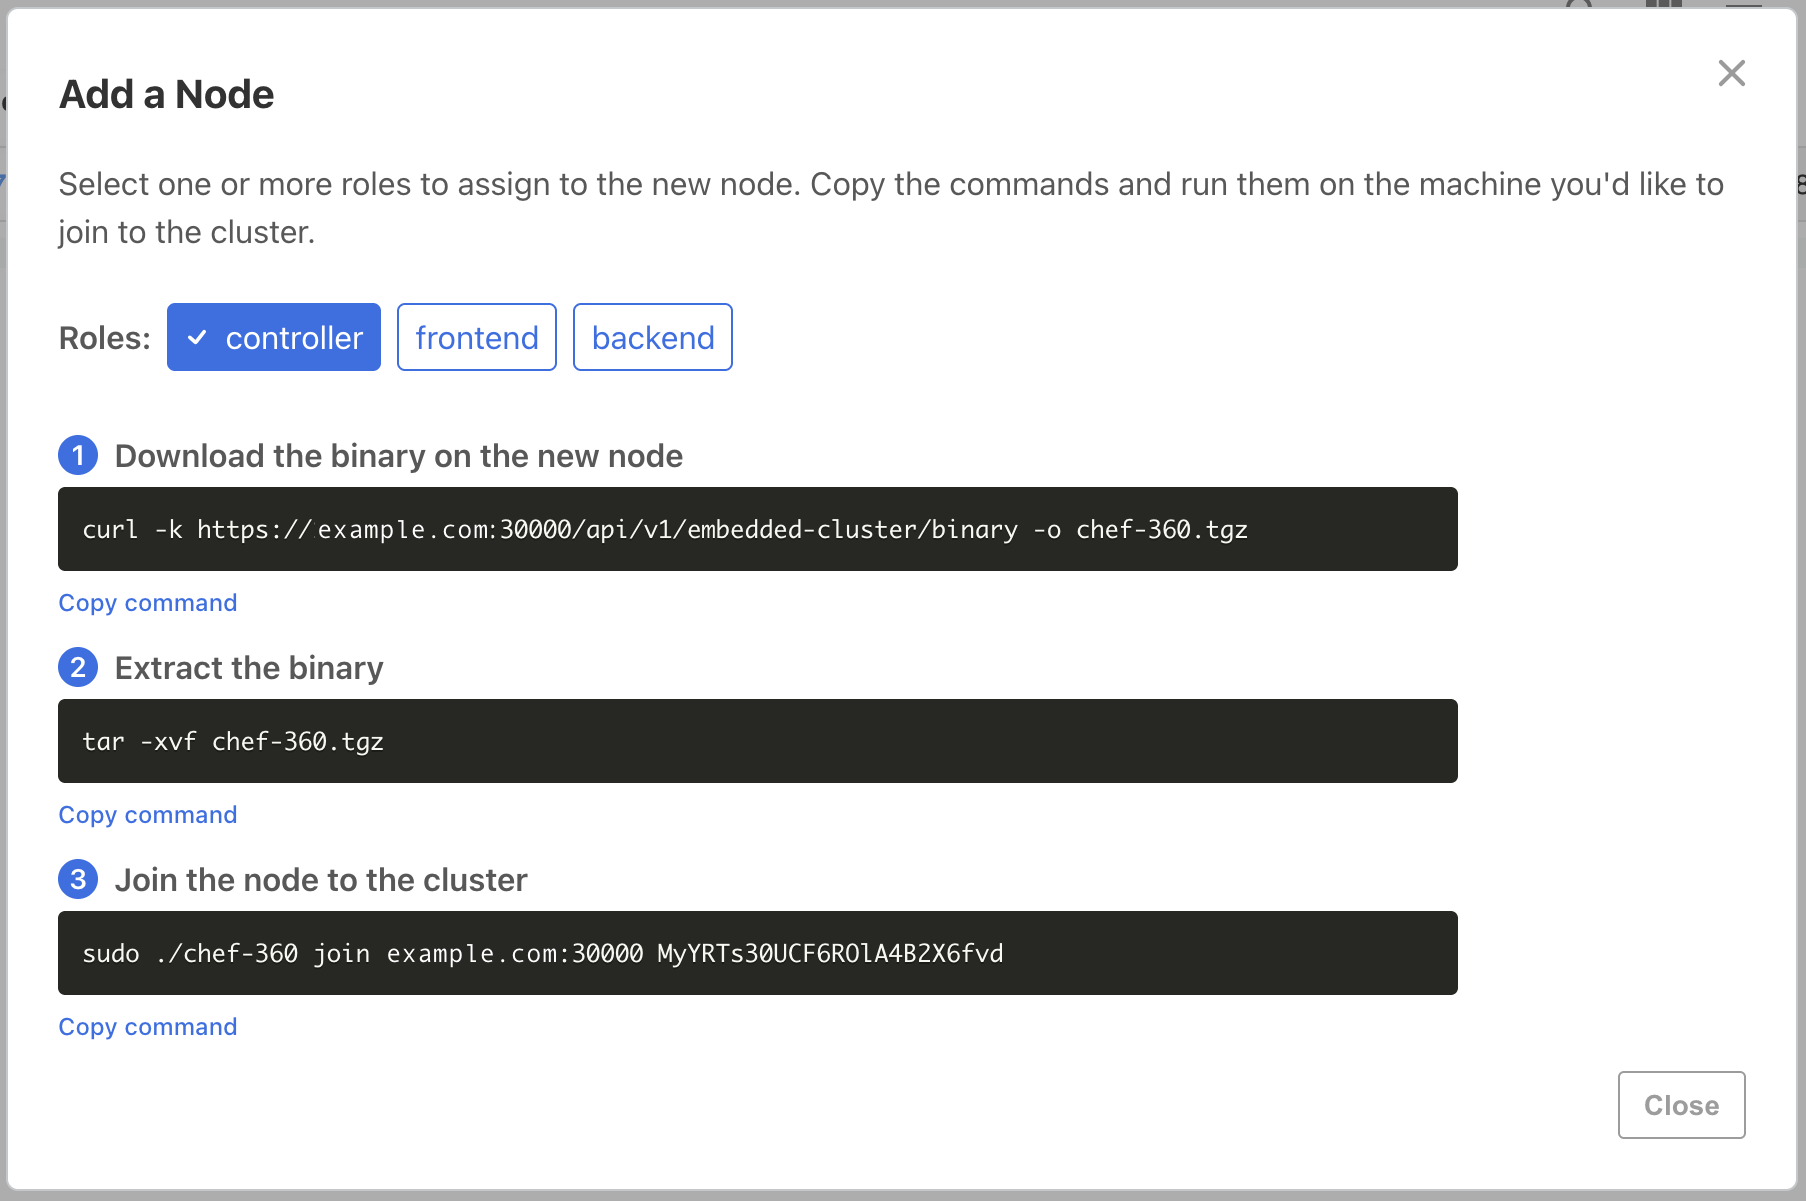The height and width of the screenshot is (1201, 1806).
Task: Click the step 2 numbered circle badge
Action: click(77, 667)
